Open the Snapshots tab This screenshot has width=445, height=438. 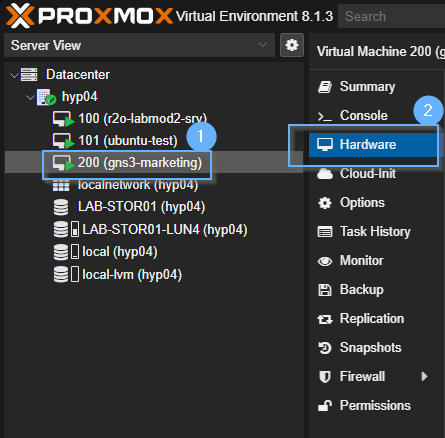click(377, 348)
